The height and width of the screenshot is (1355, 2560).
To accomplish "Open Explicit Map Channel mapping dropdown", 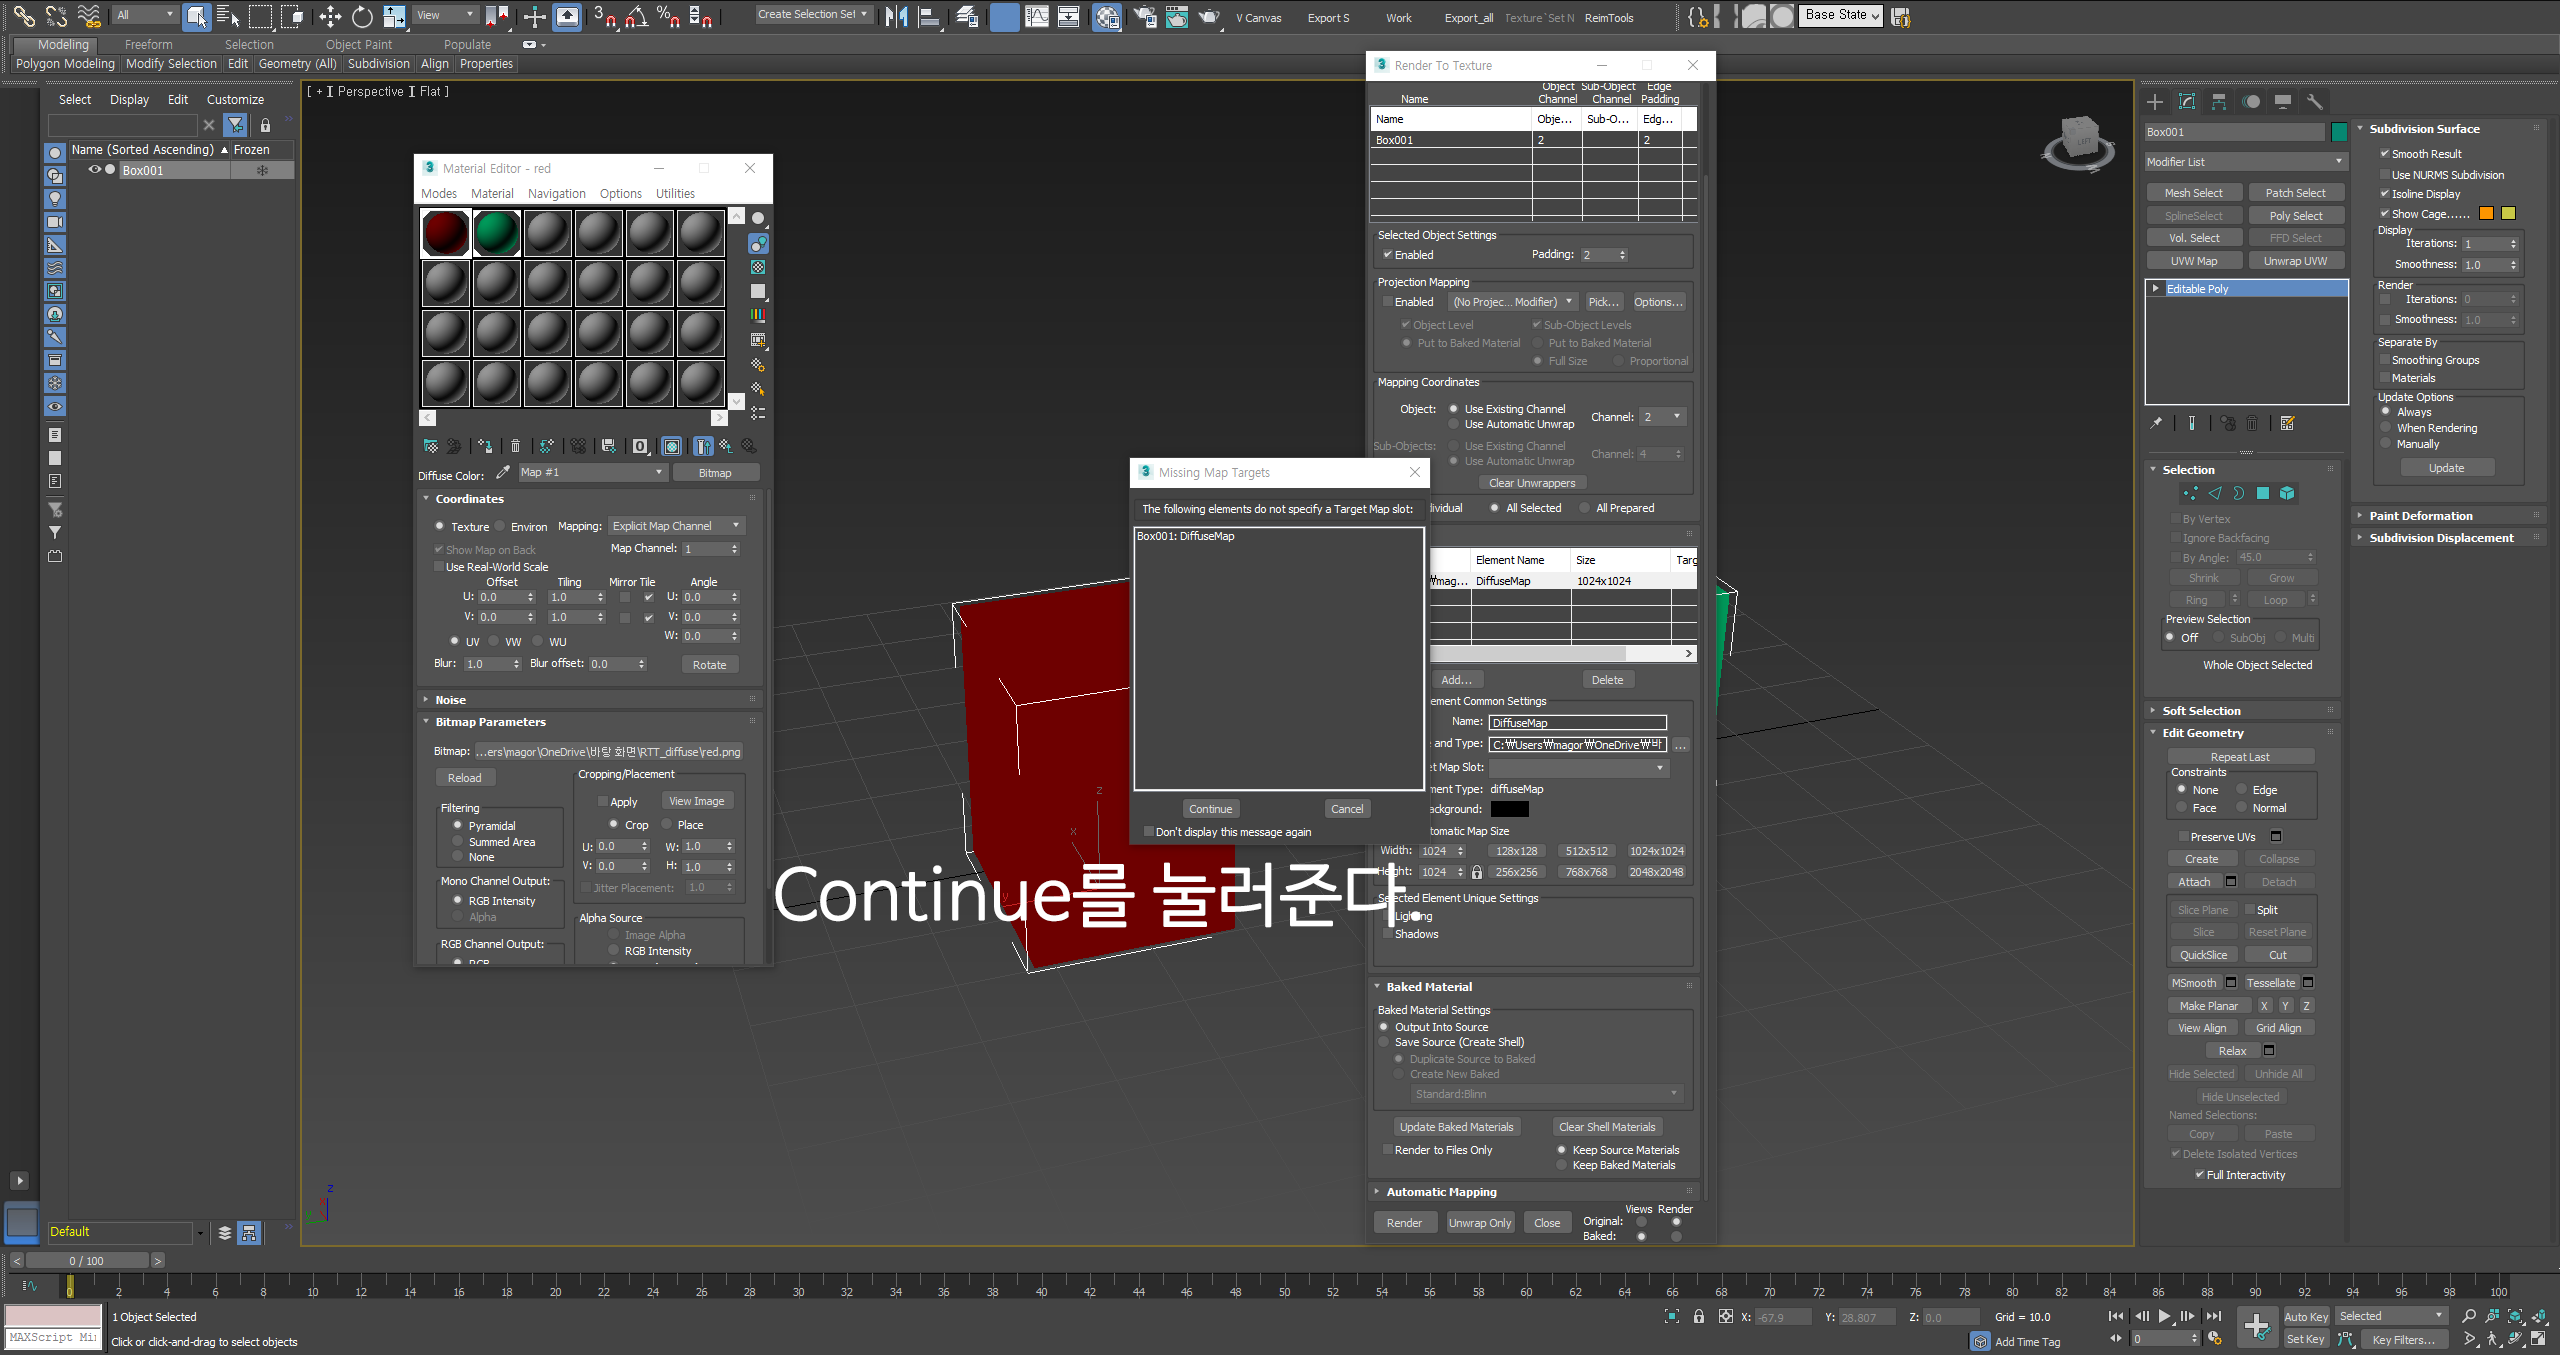I will pos(676,526).
